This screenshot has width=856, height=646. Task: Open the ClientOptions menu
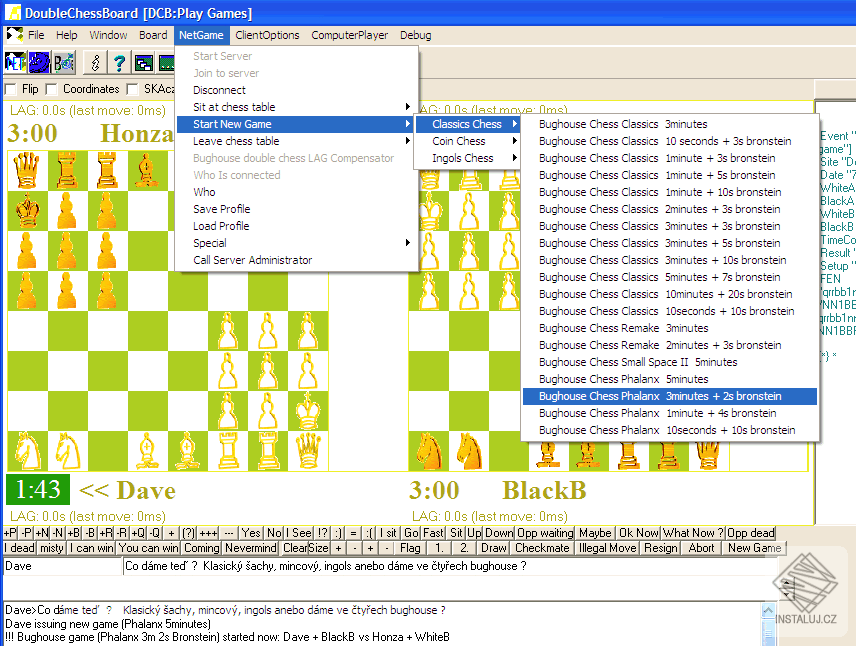267,35
